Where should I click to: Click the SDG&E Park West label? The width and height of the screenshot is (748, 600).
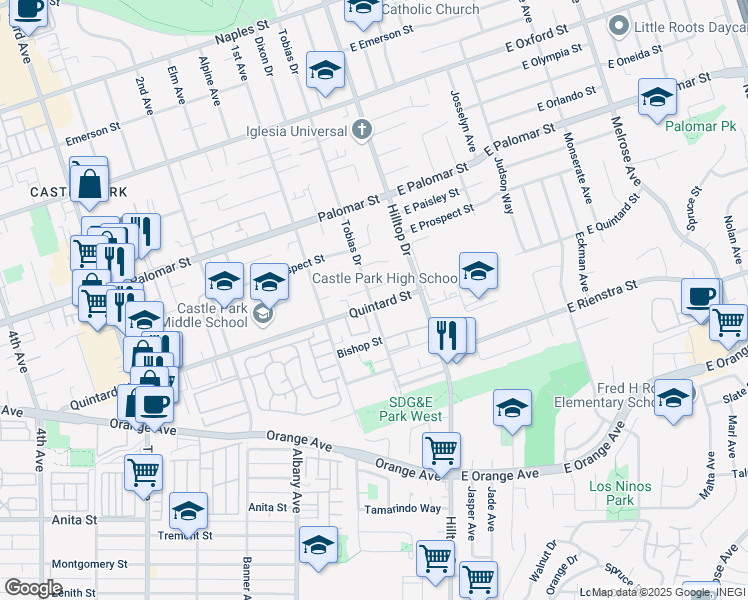click(410, 409)
